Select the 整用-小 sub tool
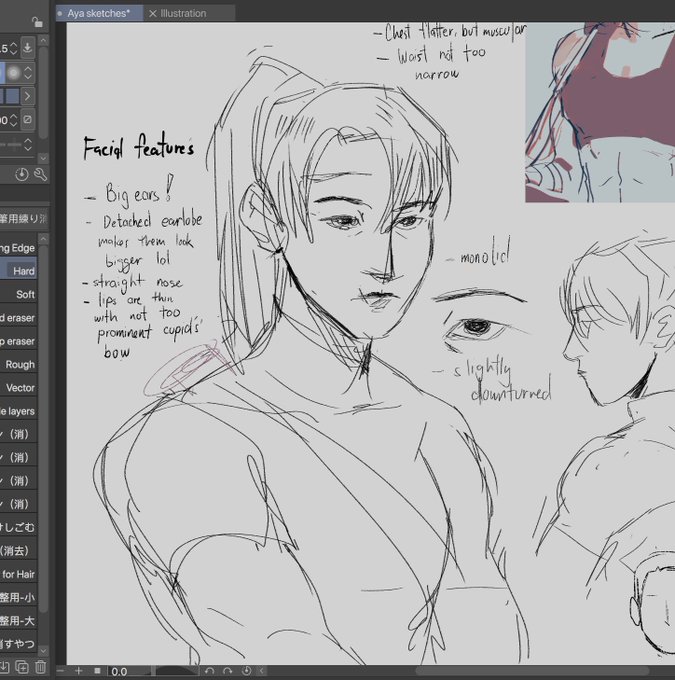The image size is (675, 680). pyautogui.click(x=18, y=598)
